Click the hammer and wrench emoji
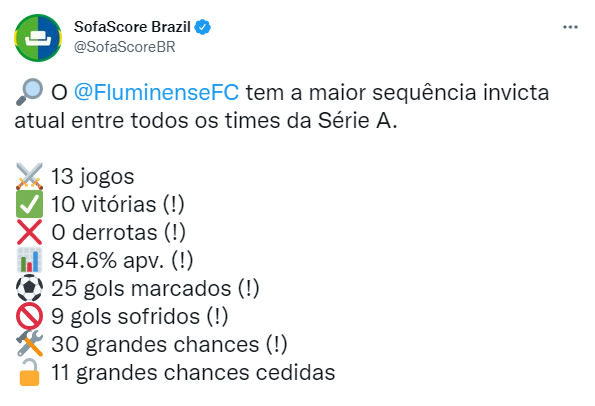 coord(29,344)
